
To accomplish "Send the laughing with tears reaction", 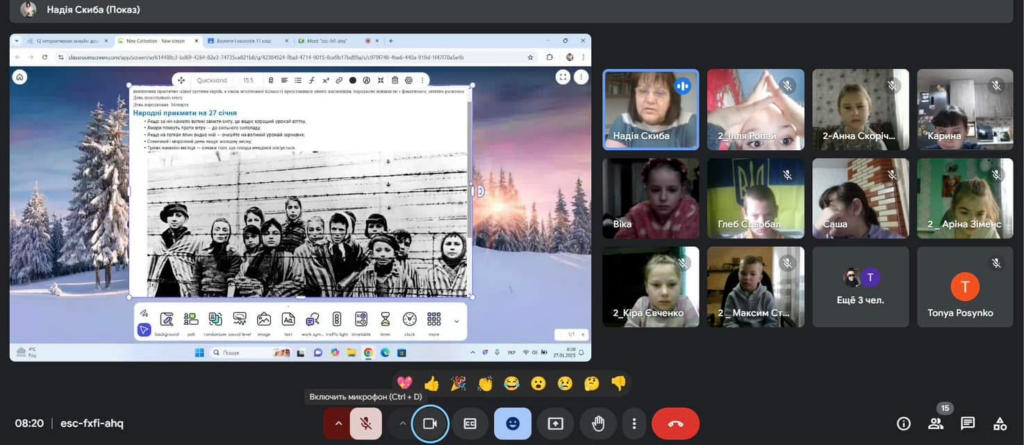I will pos(511,384).
